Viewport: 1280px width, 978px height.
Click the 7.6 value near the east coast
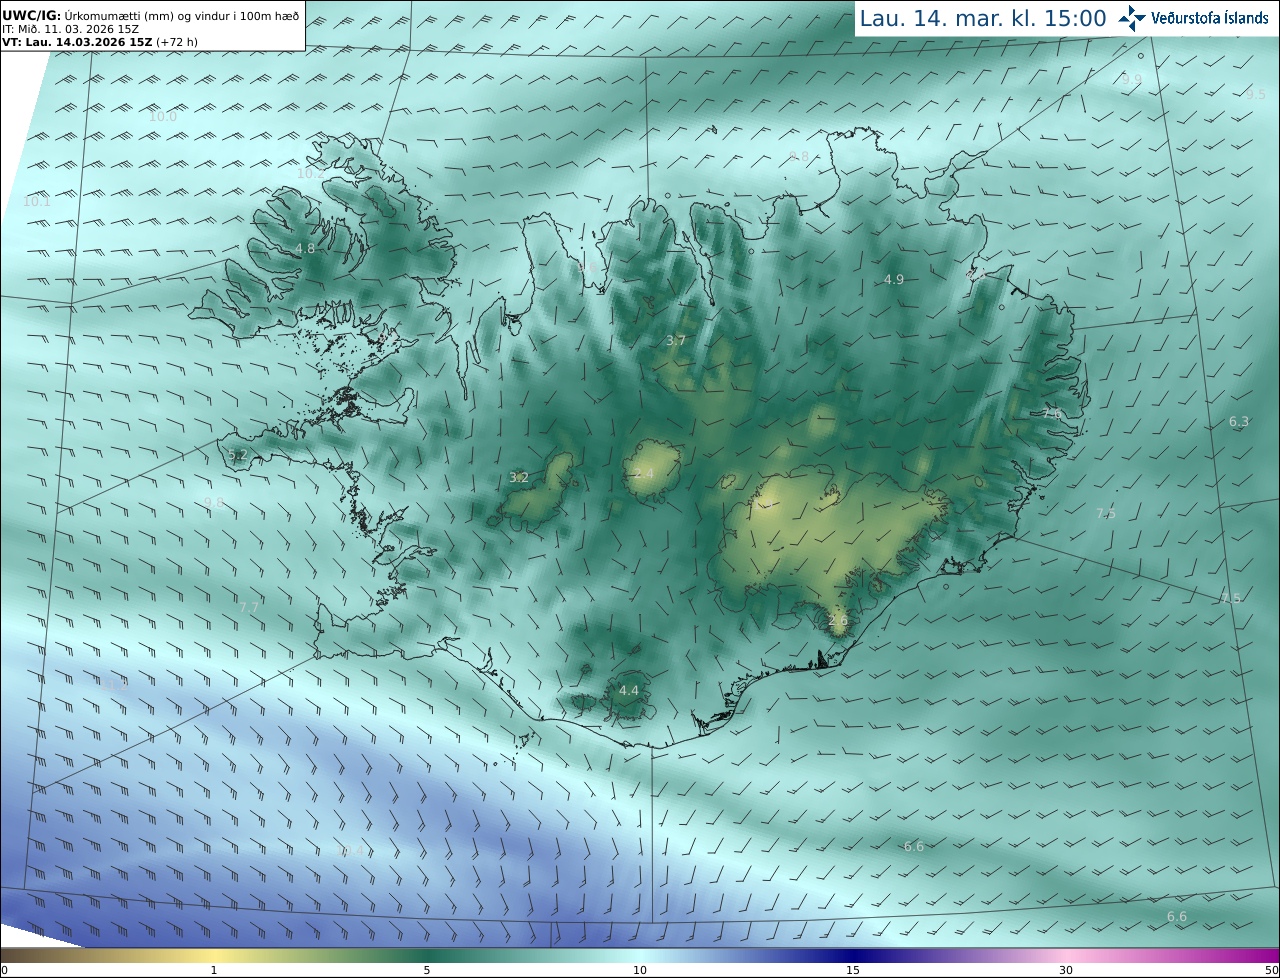coord(1052,413)
